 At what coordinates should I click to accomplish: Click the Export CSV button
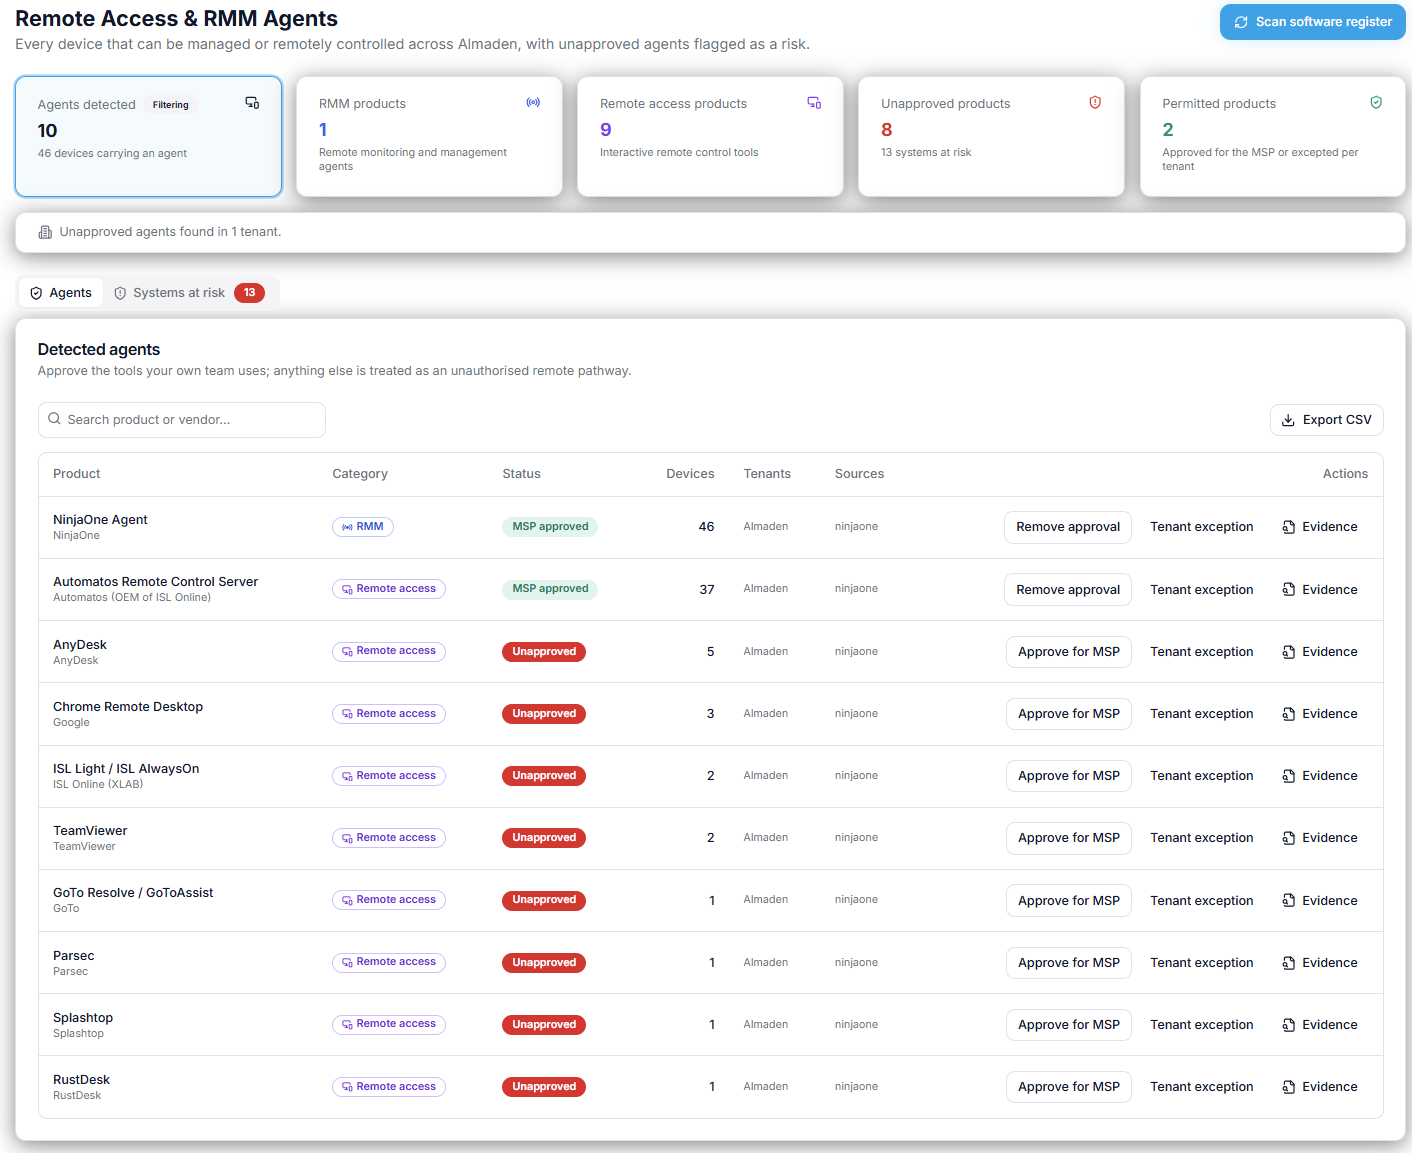coord(1326,420)
